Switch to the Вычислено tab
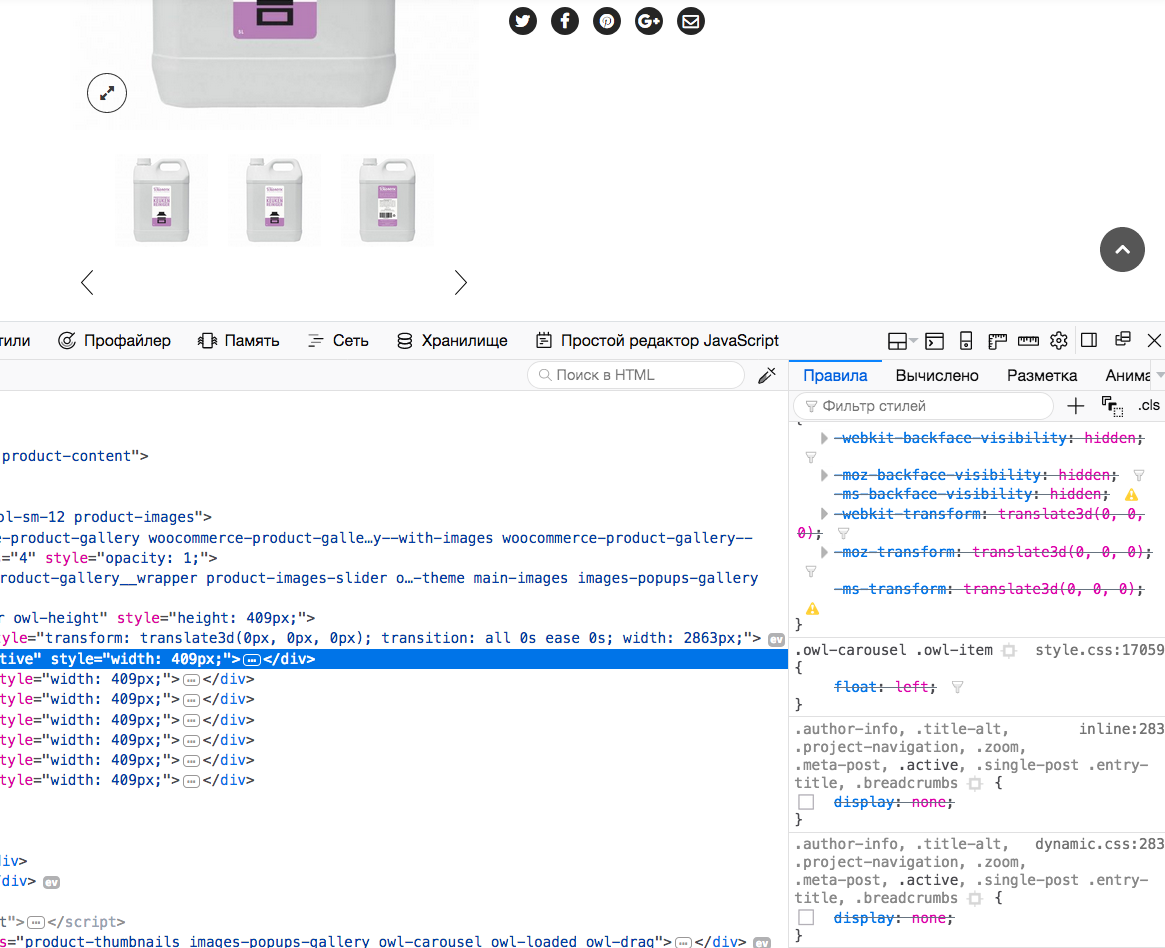1165x948 pixels. [x=937, y=375]
